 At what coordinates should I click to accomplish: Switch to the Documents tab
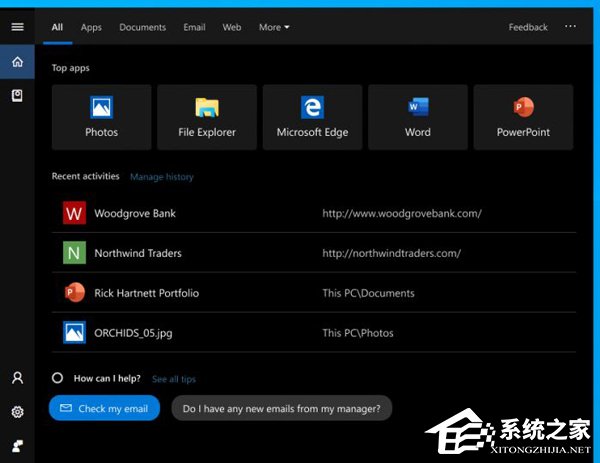click(x=142, y=27)
